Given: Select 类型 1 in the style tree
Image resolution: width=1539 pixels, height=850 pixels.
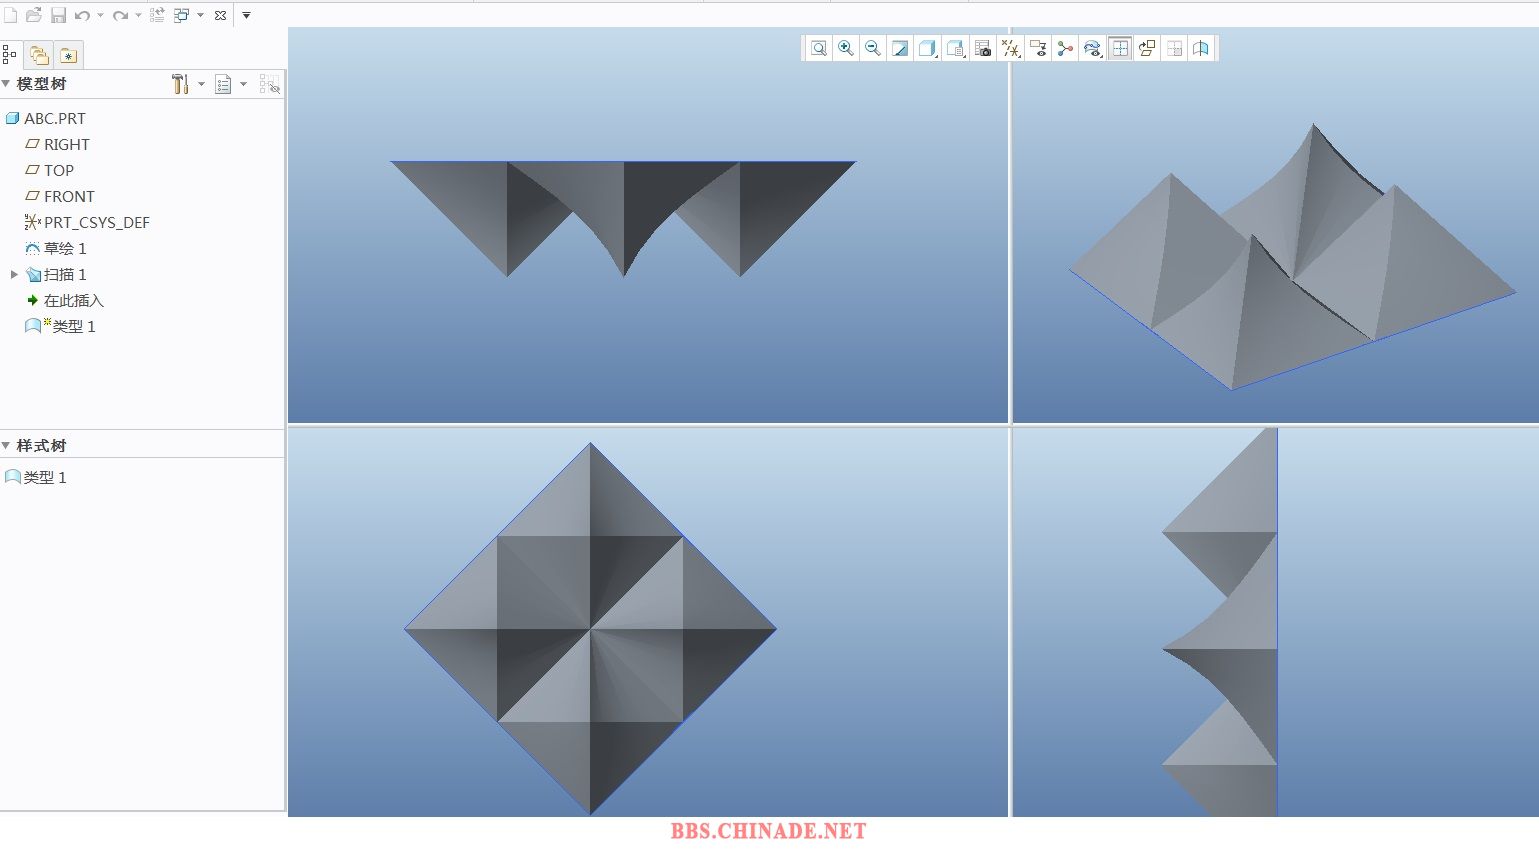Looking at the screenshot, I should [x=44, y=478].
